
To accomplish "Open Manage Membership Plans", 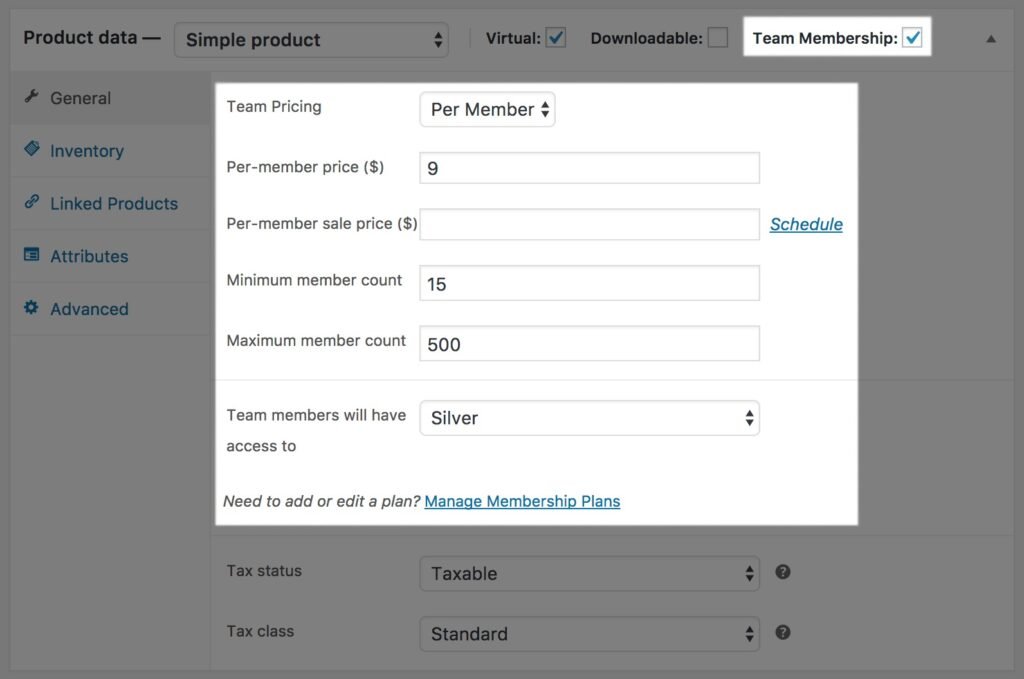I will pyautogui.click(x=521, y=501).
